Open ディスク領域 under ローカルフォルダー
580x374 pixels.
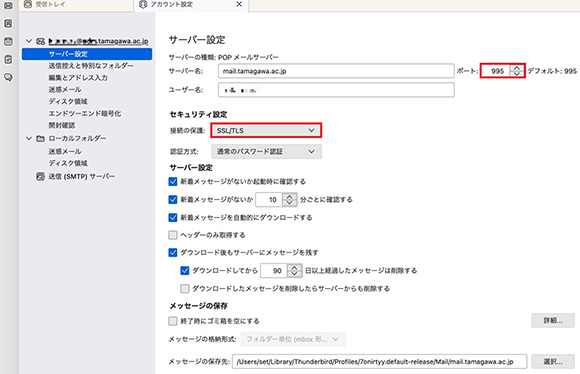(68, 163)
